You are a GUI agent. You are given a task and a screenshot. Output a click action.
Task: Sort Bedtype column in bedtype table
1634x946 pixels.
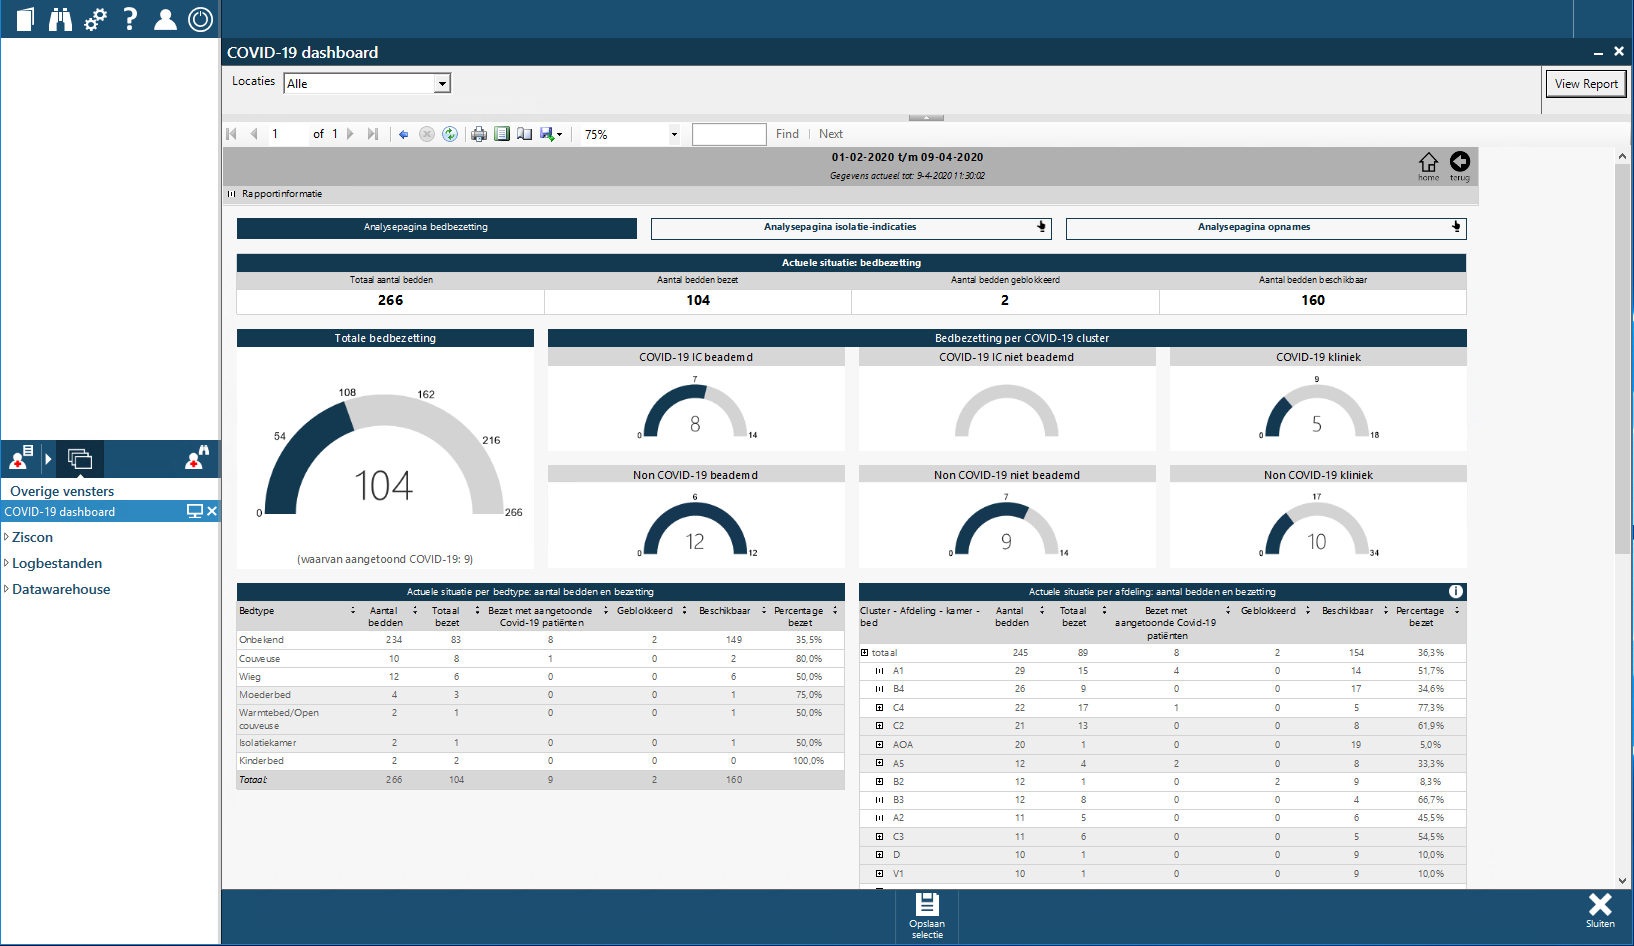click(353, 611)
